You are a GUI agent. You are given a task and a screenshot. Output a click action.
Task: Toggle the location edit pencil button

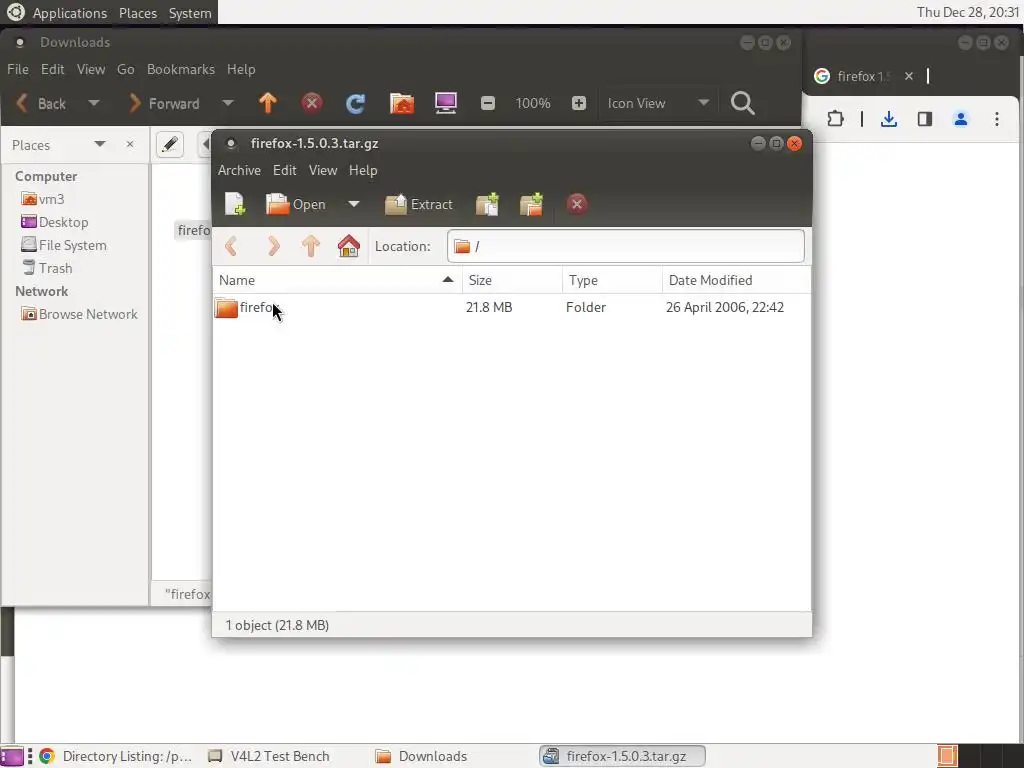pyautogui.click(x=170, y=144)
